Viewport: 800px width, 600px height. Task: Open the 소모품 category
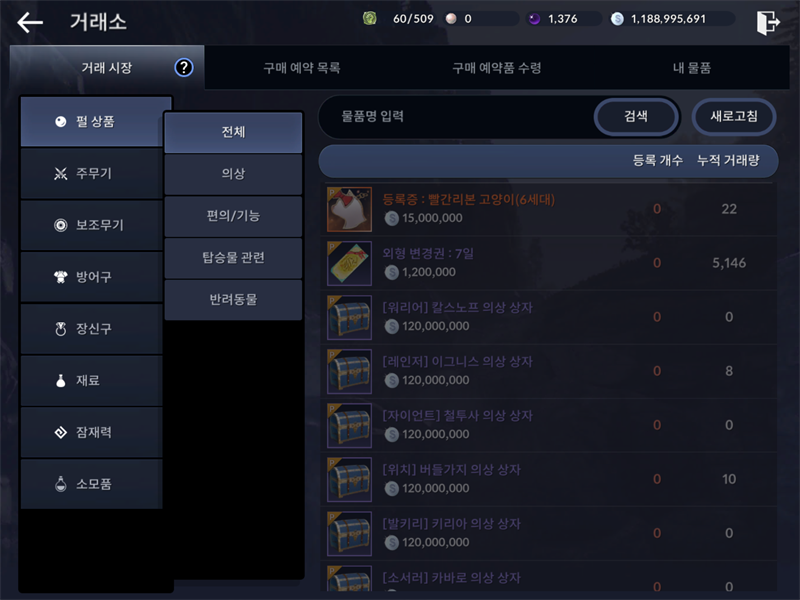tap(92, 484)
